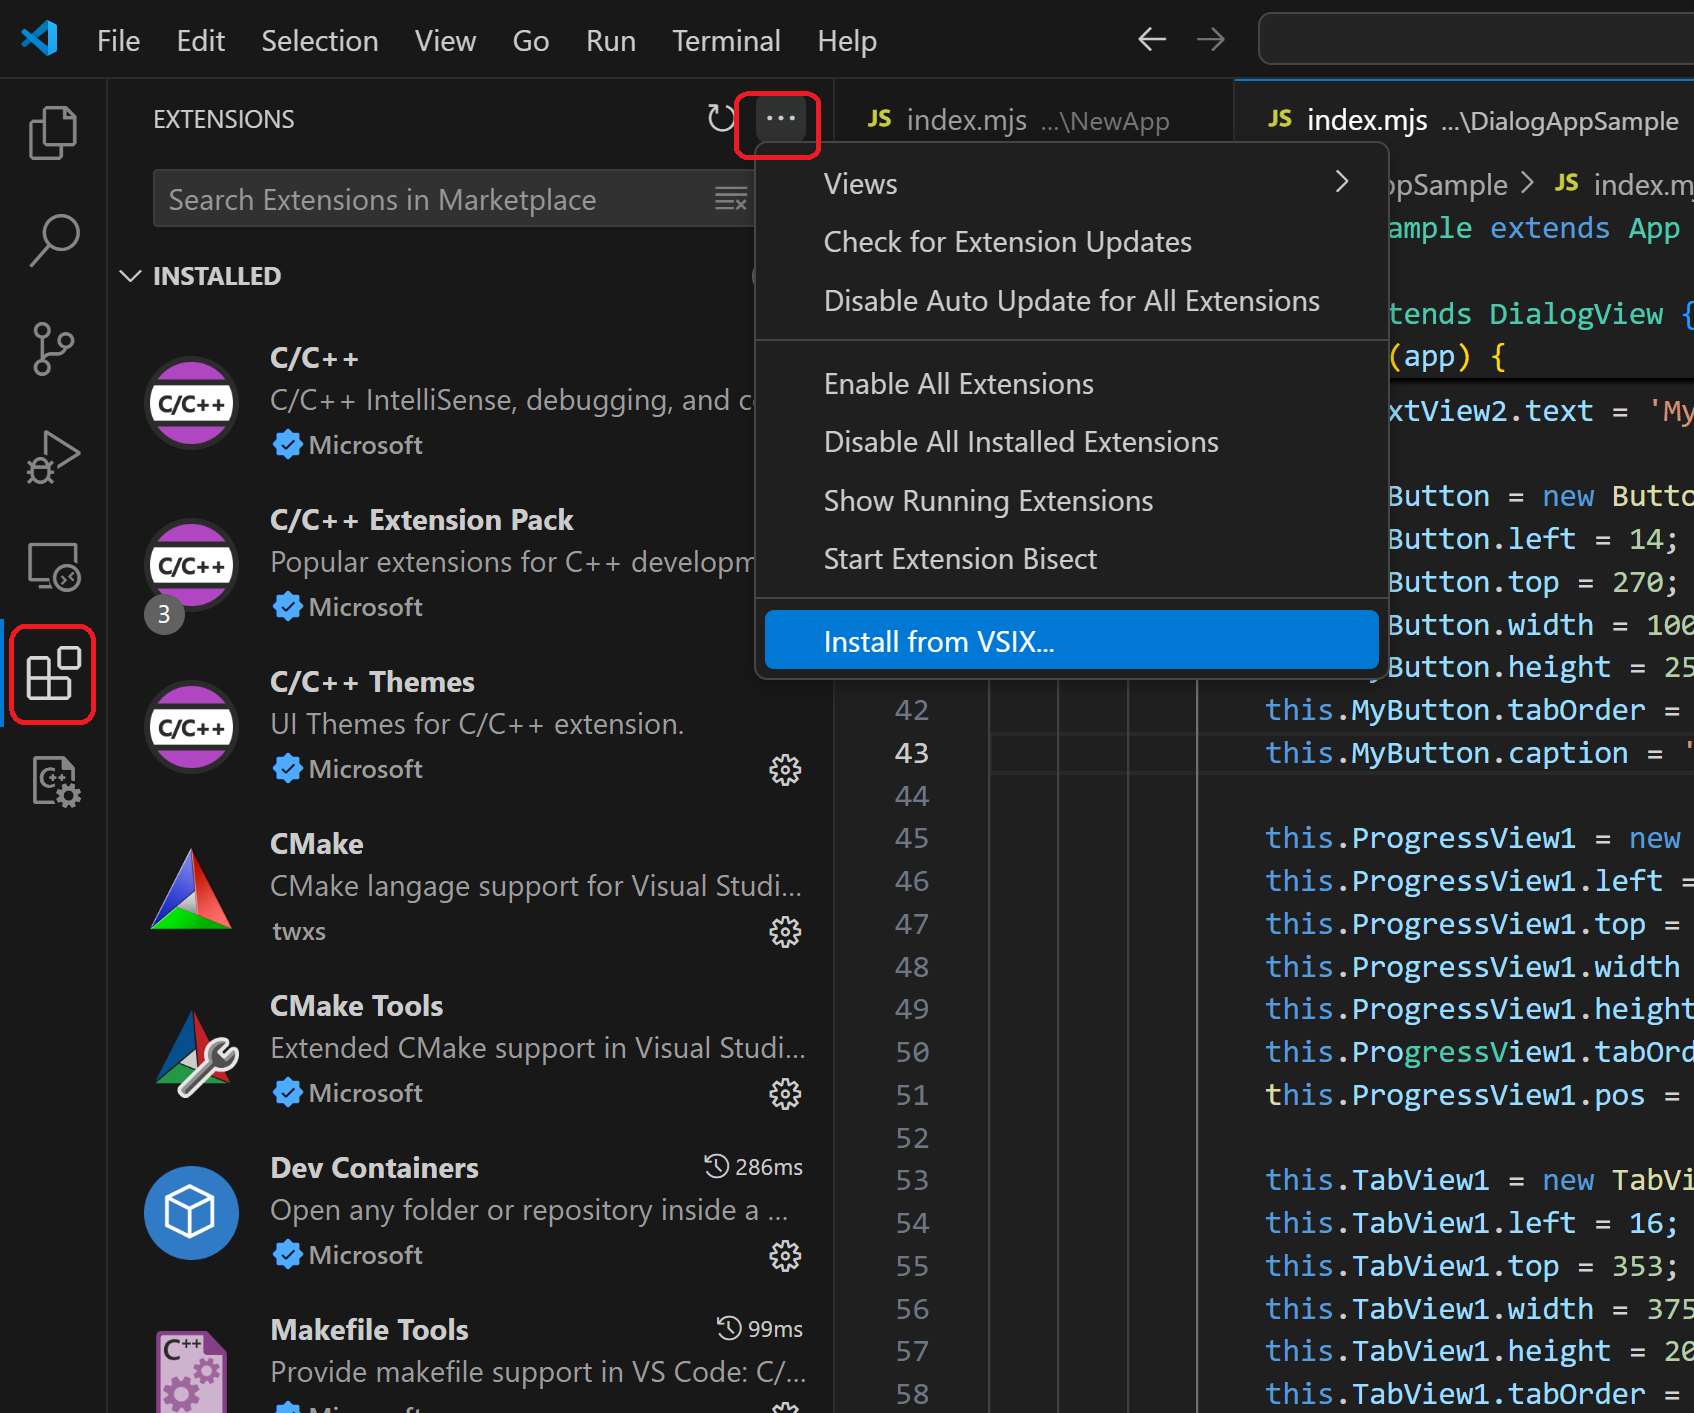Screen dimensions: 1694x1413
Task: Choose Install from VSIX...
Action: [1071, 640]
